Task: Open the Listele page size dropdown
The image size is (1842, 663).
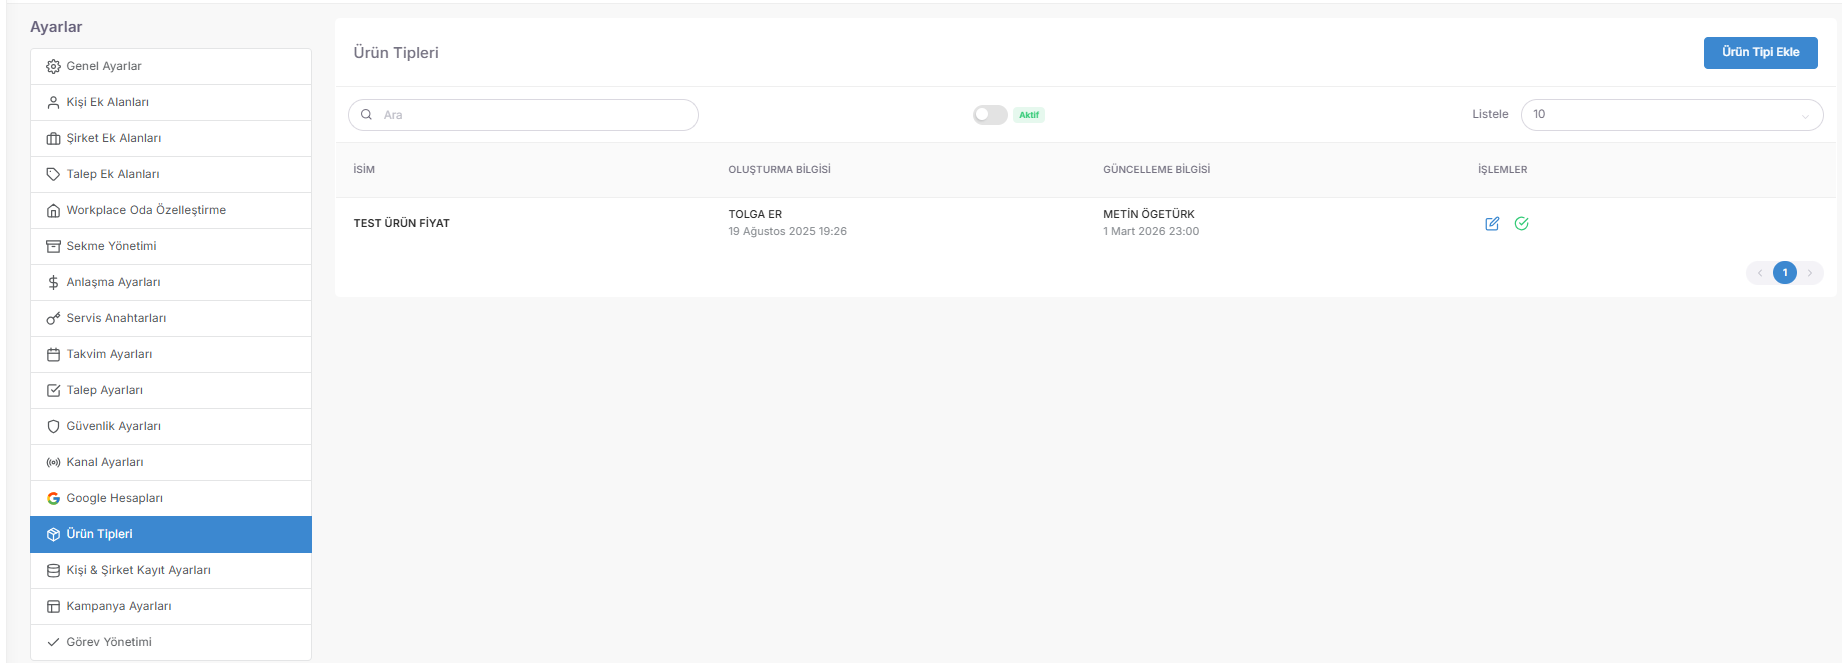Action: pos(1672,115)
